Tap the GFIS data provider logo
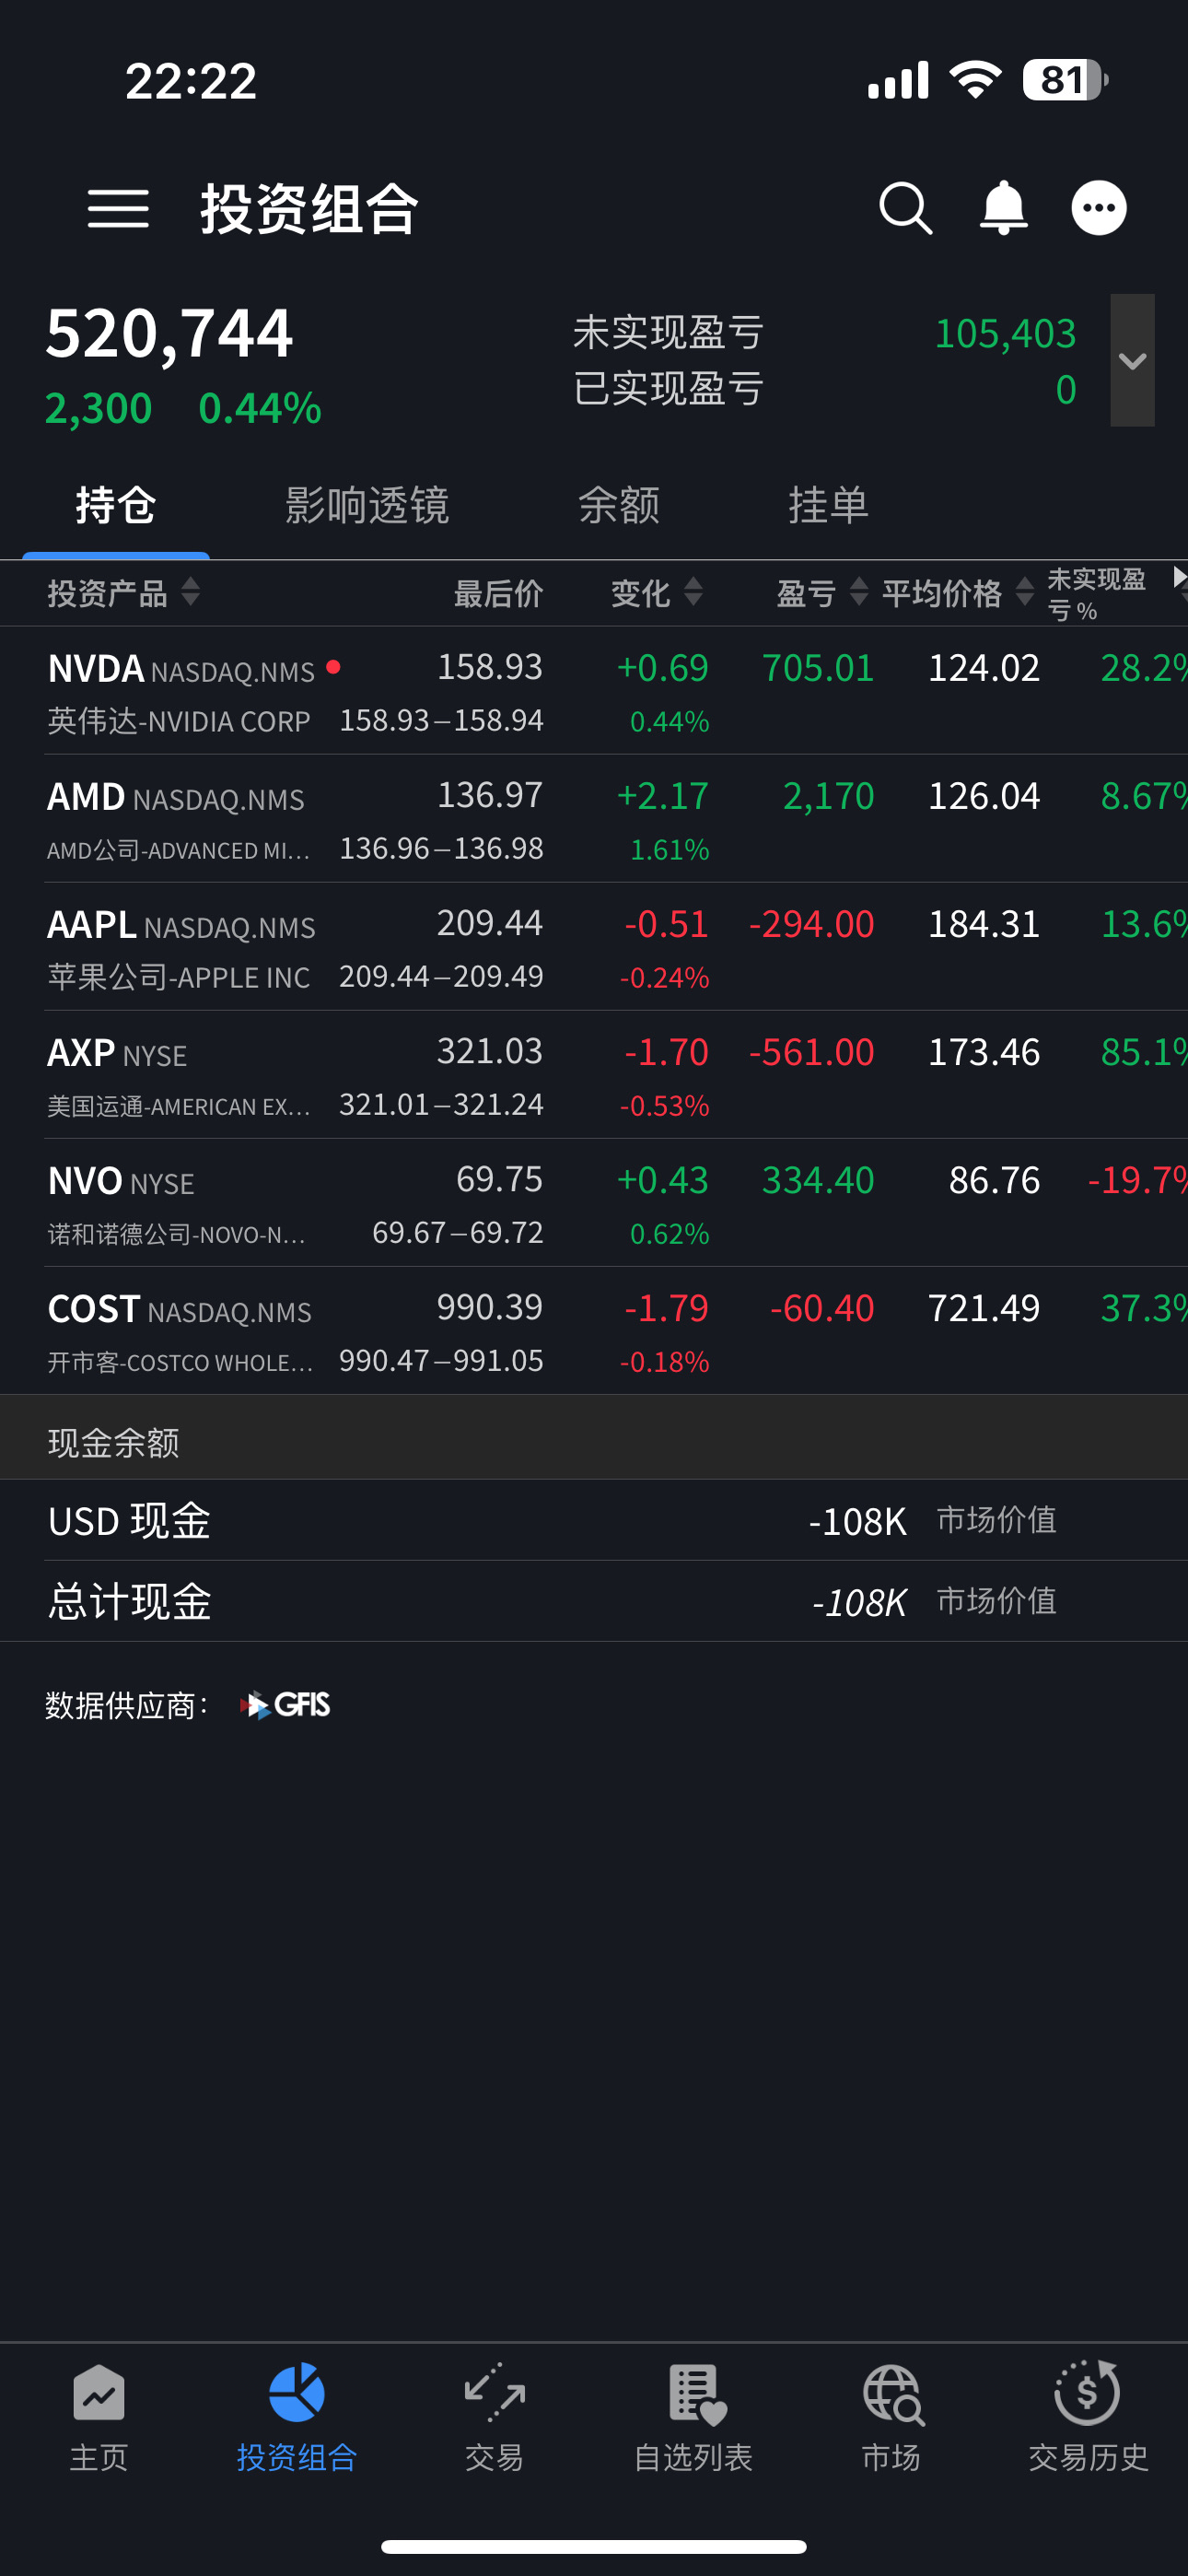 pos(285,1704)
